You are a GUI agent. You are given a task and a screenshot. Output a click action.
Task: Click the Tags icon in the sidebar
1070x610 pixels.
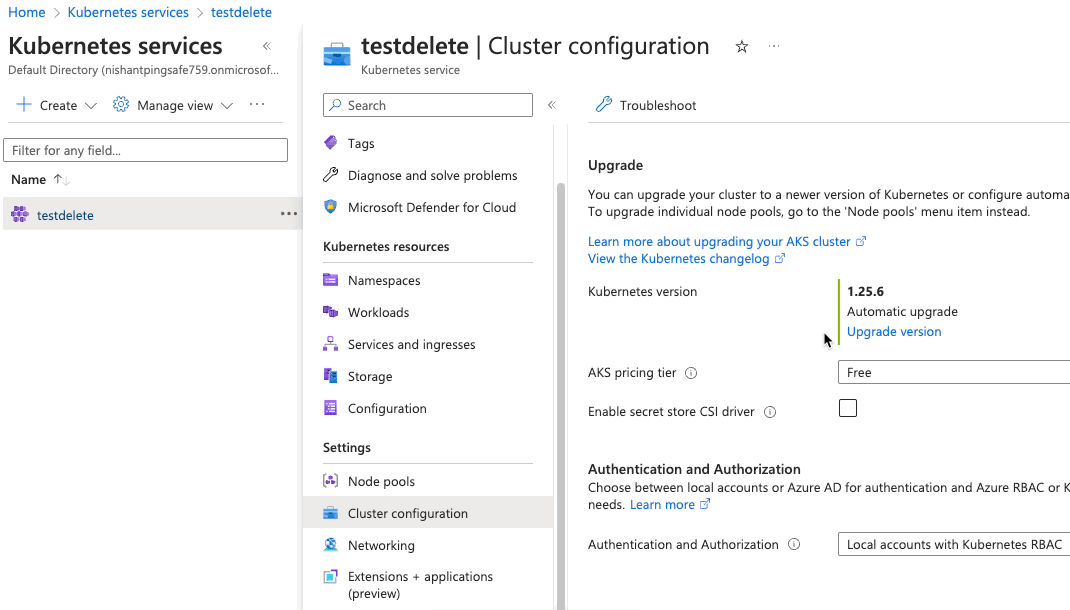coord(331,143)
